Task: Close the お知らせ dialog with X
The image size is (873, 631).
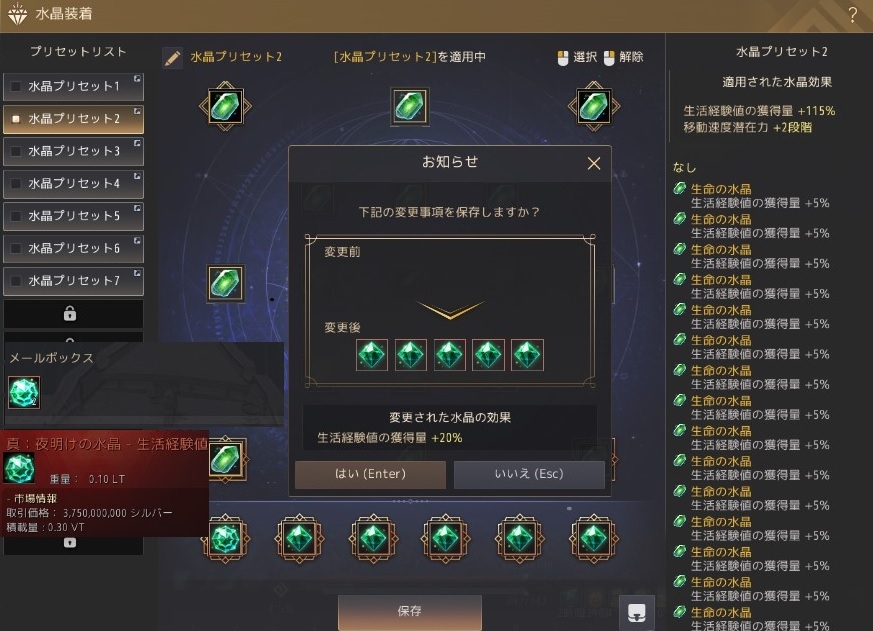Action: tap(594, 163)
